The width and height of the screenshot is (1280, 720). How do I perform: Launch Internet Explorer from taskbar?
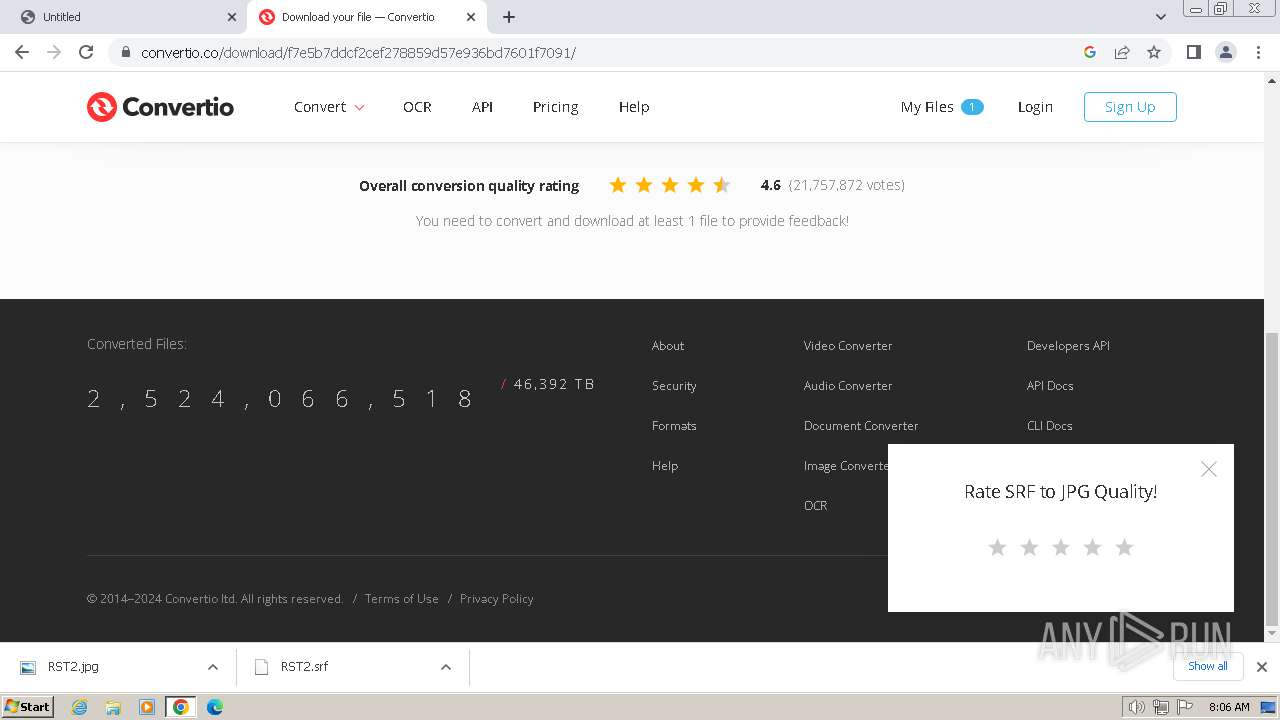coord(79,707)
